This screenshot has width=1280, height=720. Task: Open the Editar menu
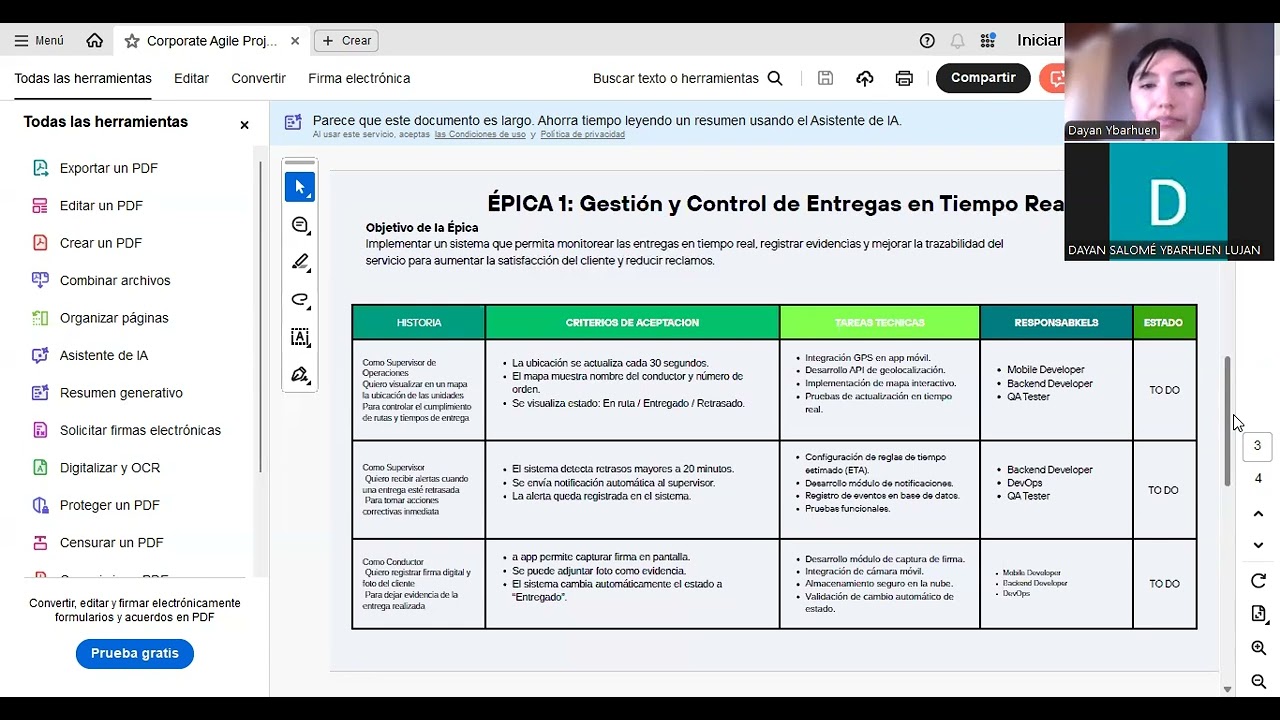191,78
